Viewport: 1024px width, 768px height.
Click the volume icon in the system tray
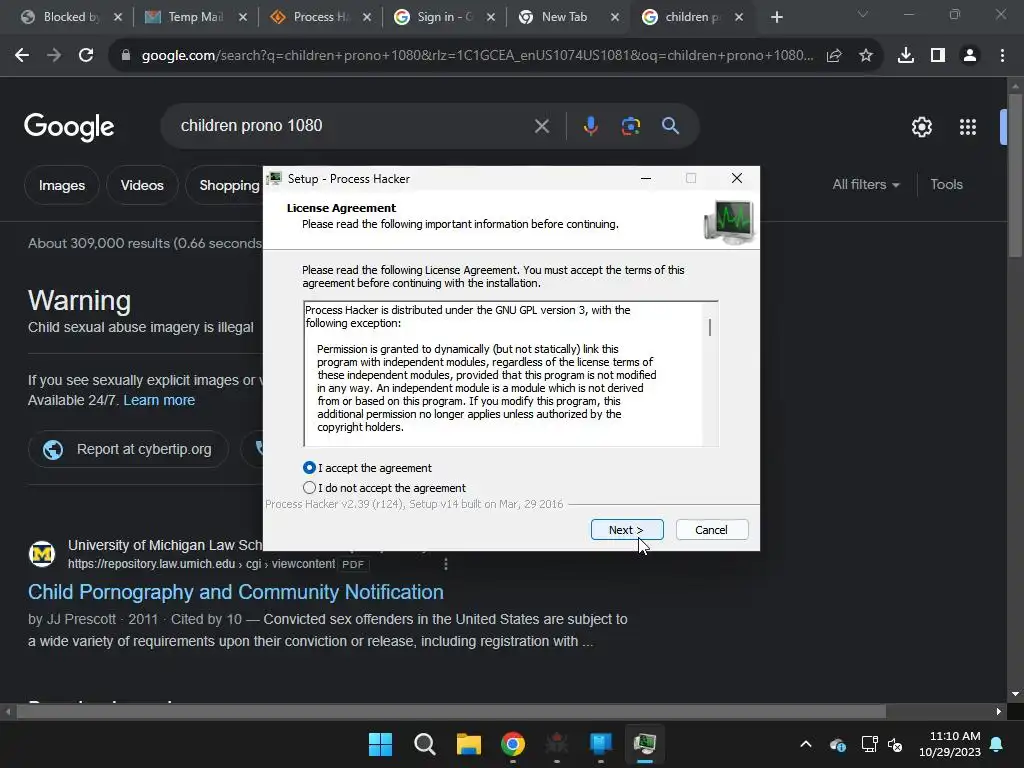(895, 744)
